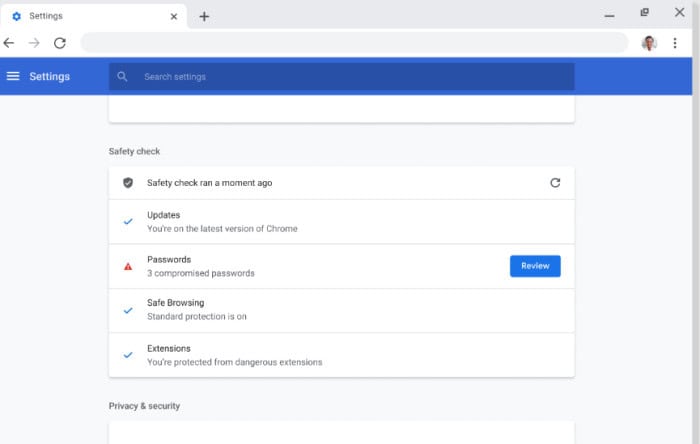The width and height of the screenshot is (700, 444).
Task: Open the Settings hamburger menu
Action: click(x=13, y=76)
